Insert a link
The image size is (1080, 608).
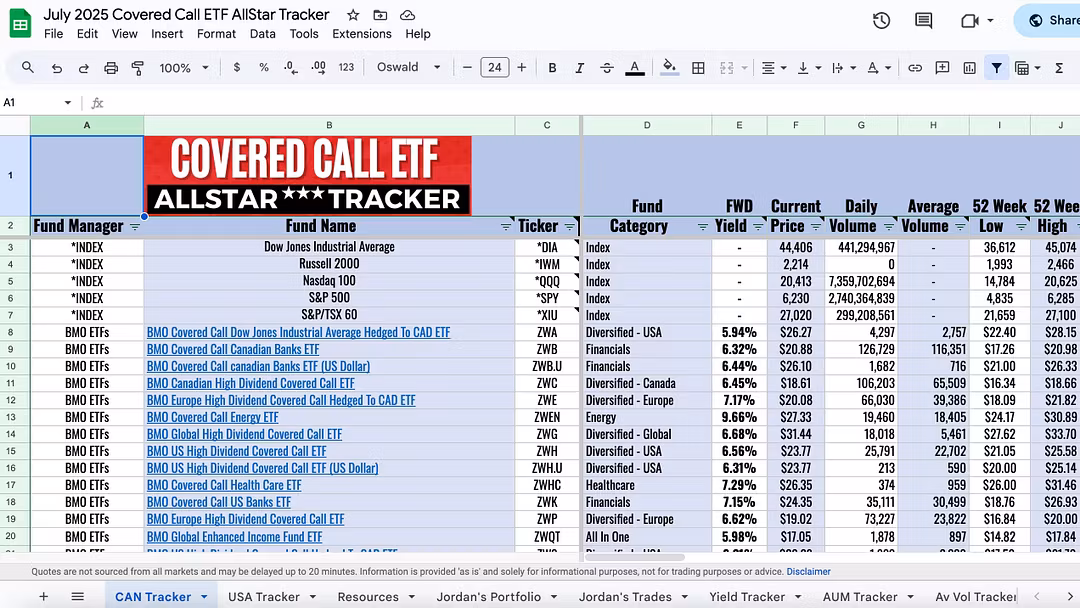click(915, 67)
